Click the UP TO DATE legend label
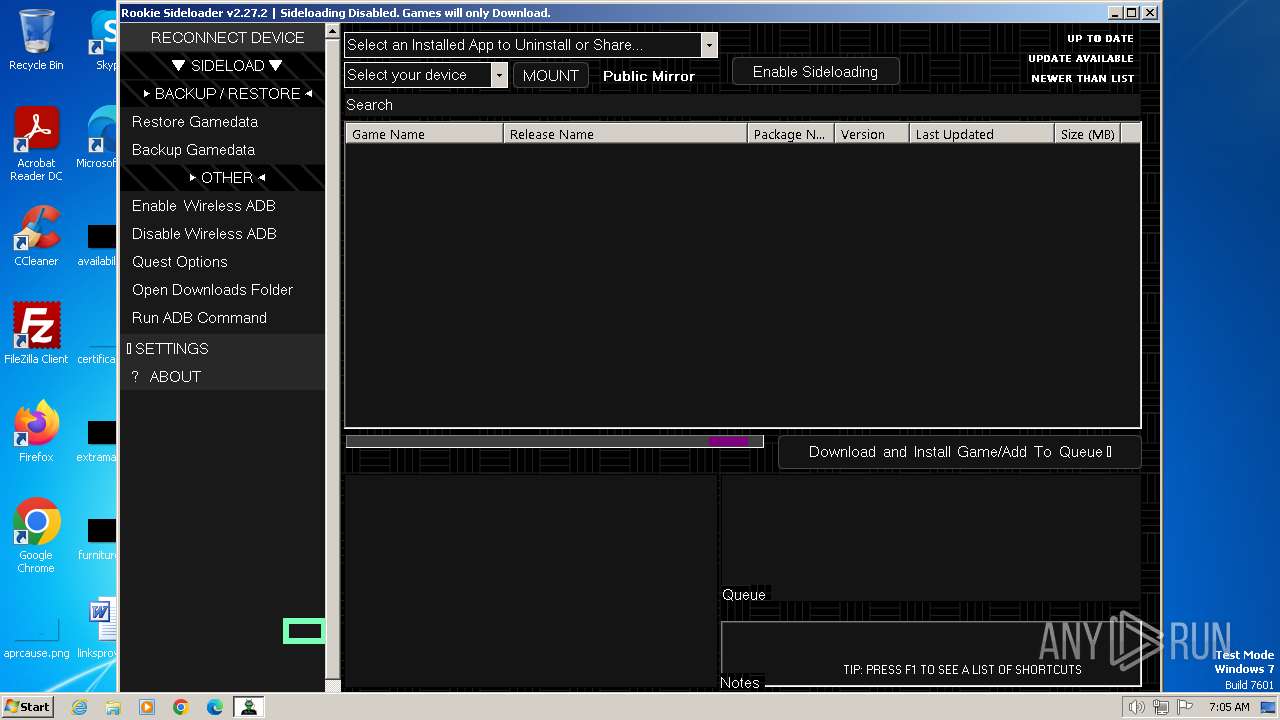 pyautogui.click(x=1100, y=39)
